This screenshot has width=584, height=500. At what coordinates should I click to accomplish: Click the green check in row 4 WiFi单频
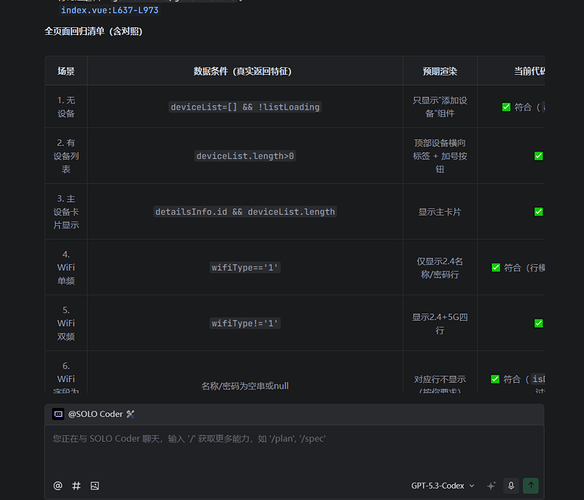[496, 268]
